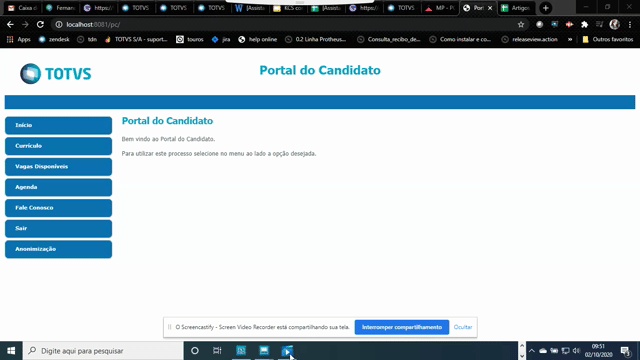Show hidden system tray icons
The height and width of the screenshot is (360, 640).
pos(531,351)
